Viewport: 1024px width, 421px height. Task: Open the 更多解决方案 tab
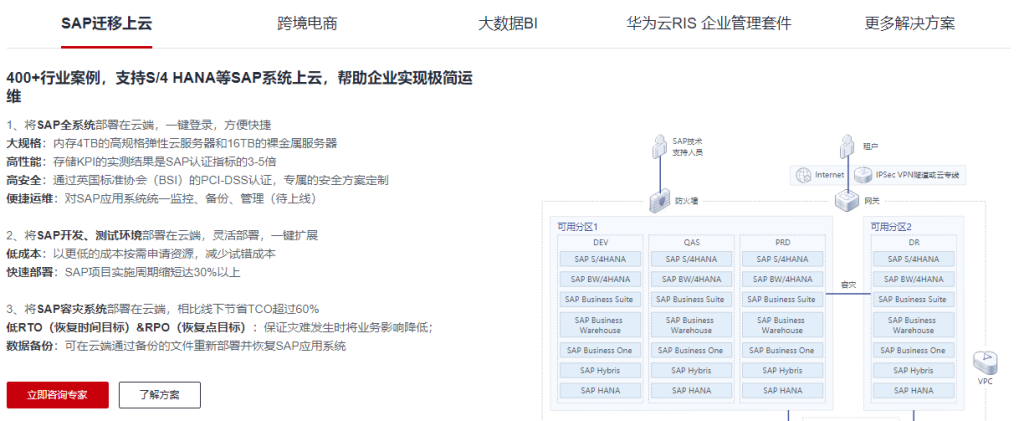[908, 23]
